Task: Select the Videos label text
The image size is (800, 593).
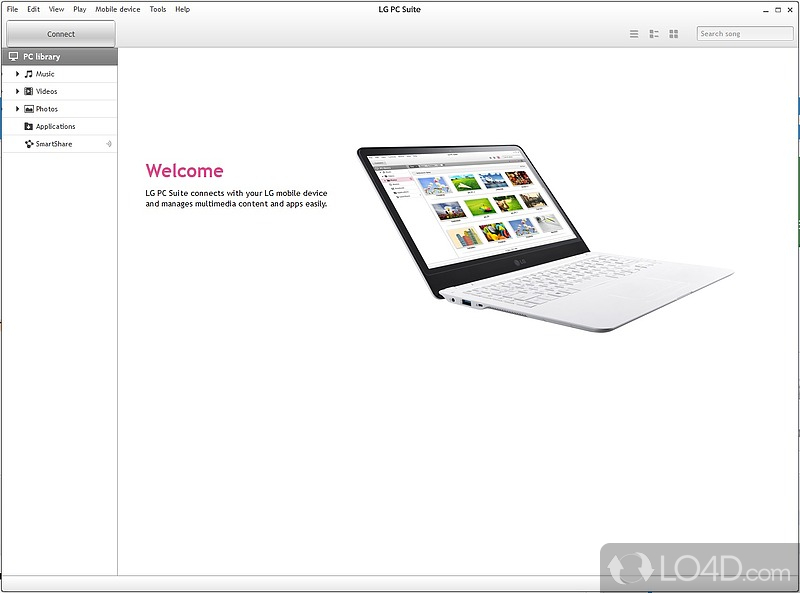Action: click(x=46, y=91)
